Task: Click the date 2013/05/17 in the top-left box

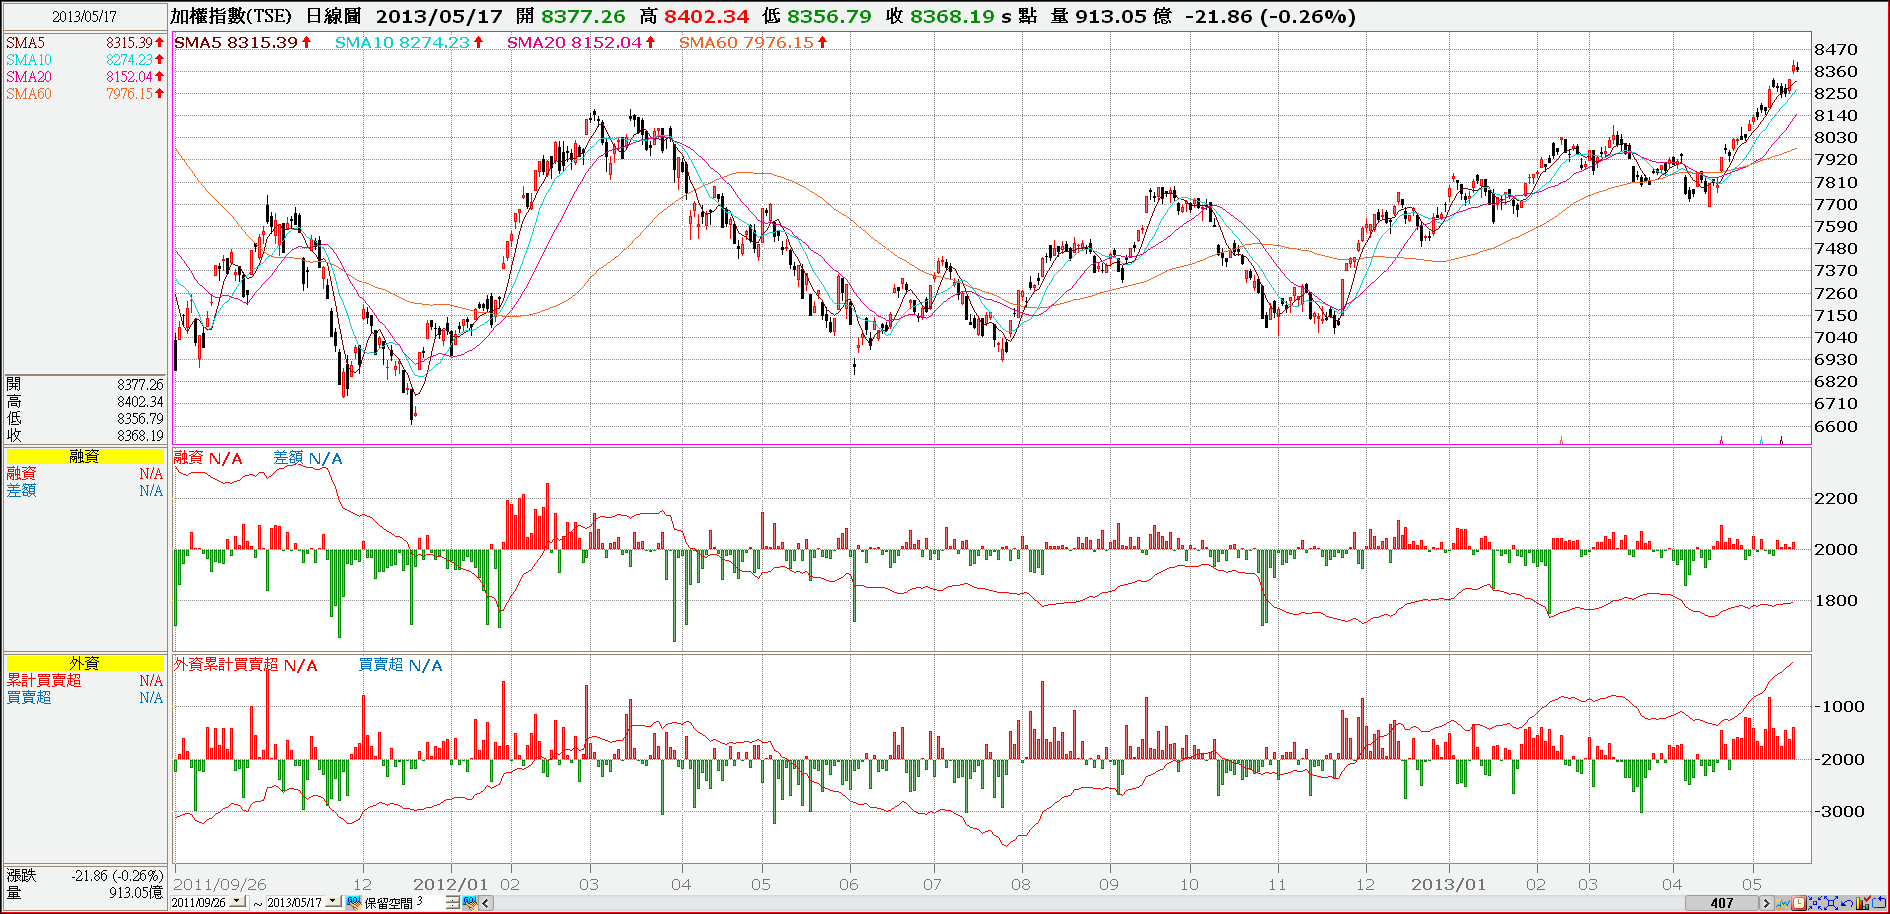Action: coord(84,17)
